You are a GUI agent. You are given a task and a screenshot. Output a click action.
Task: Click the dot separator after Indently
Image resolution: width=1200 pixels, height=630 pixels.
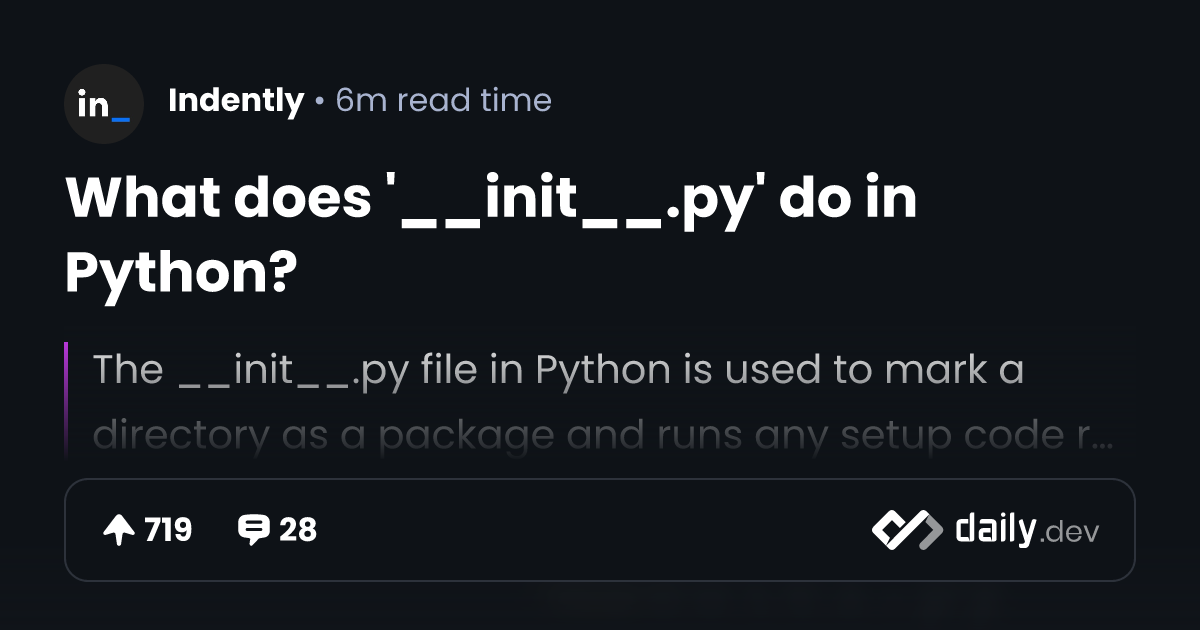pos(319,101)
